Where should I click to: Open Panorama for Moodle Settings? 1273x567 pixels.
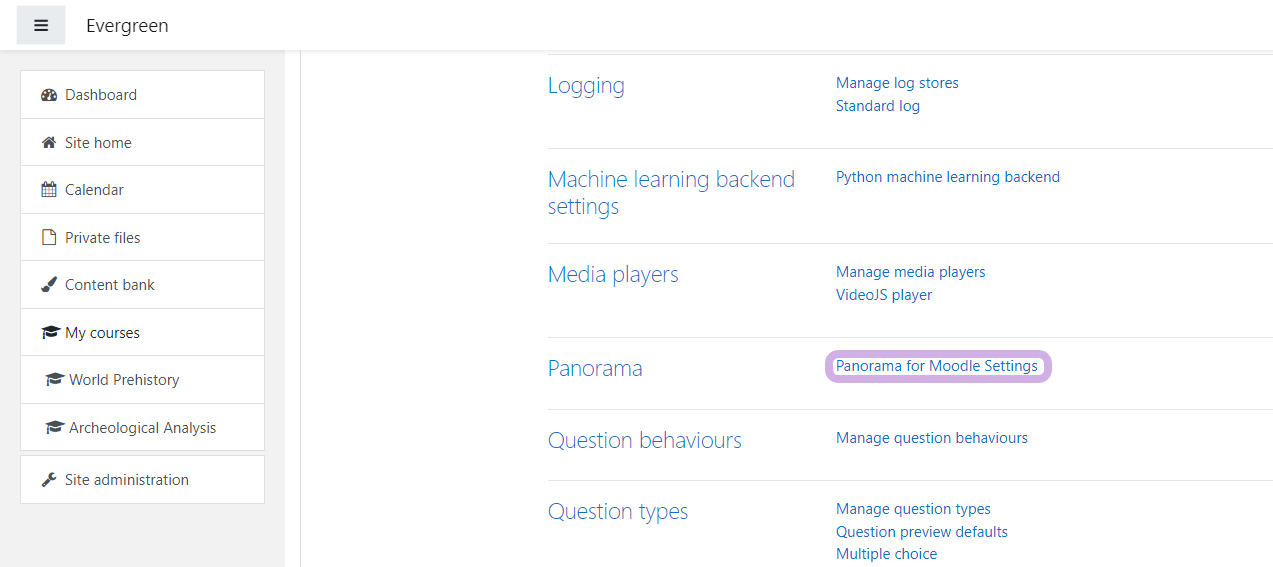click(937, 366)
